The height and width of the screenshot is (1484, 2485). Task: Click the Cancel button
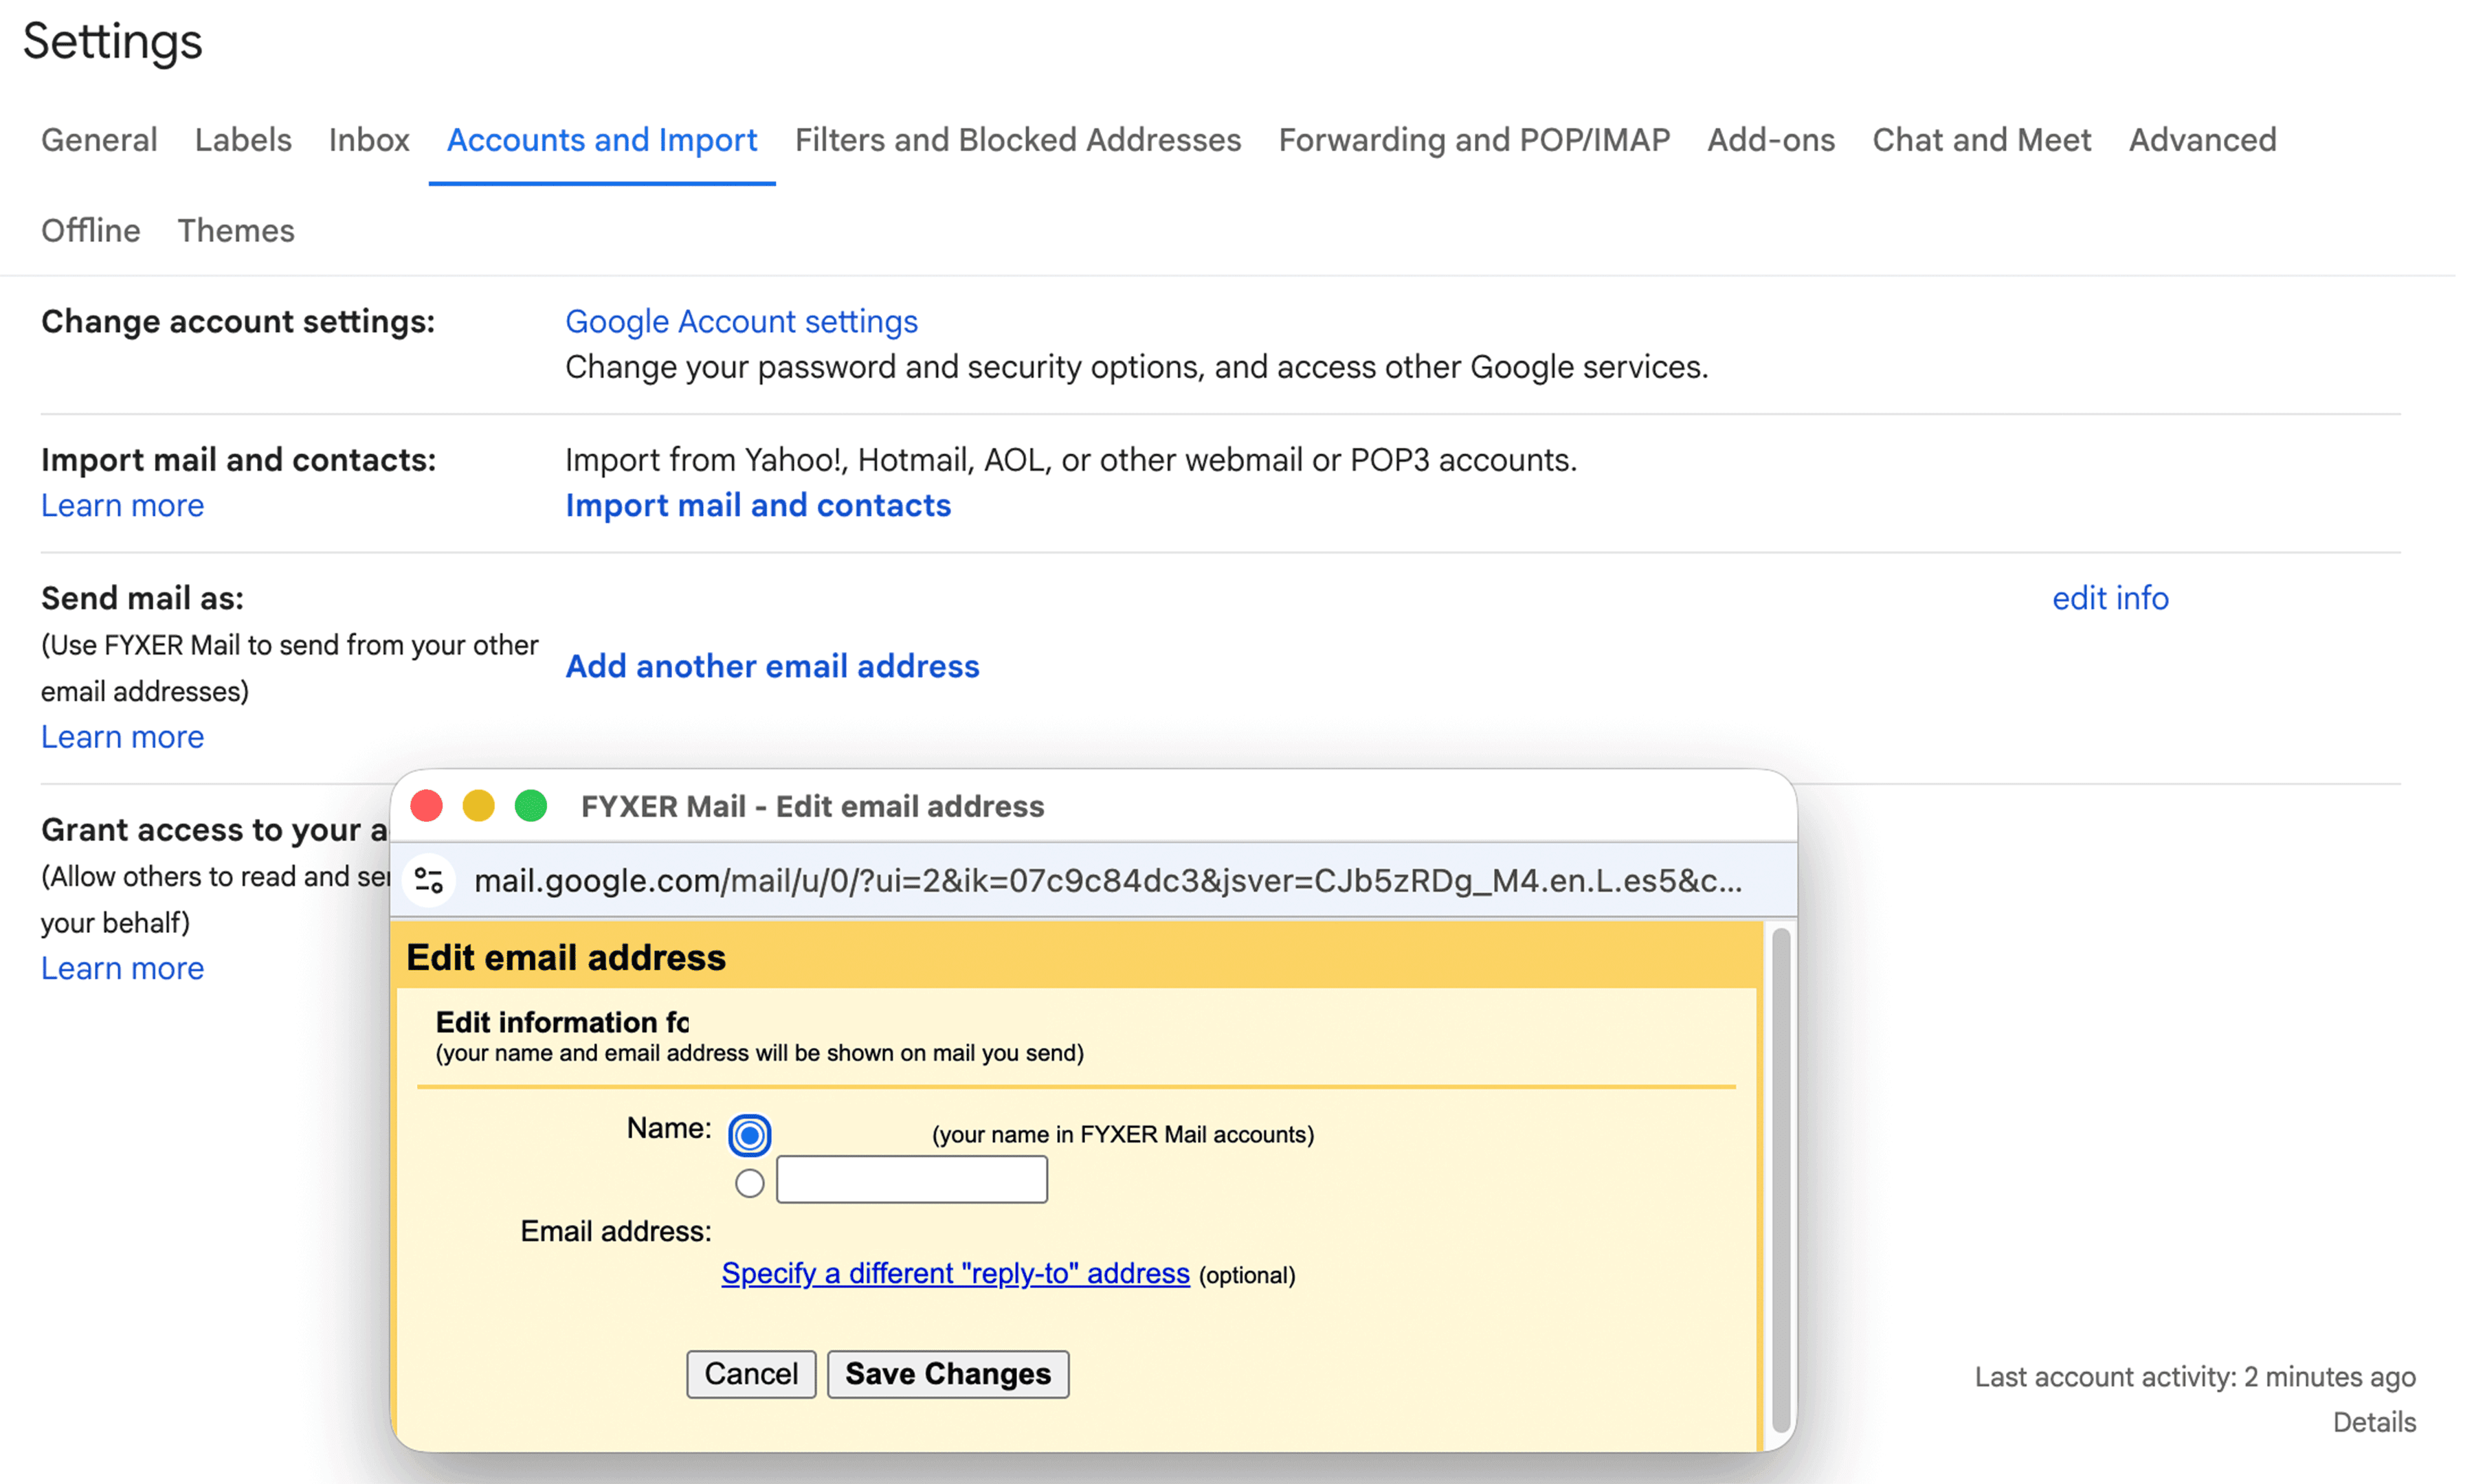(x=751, y=1374)
